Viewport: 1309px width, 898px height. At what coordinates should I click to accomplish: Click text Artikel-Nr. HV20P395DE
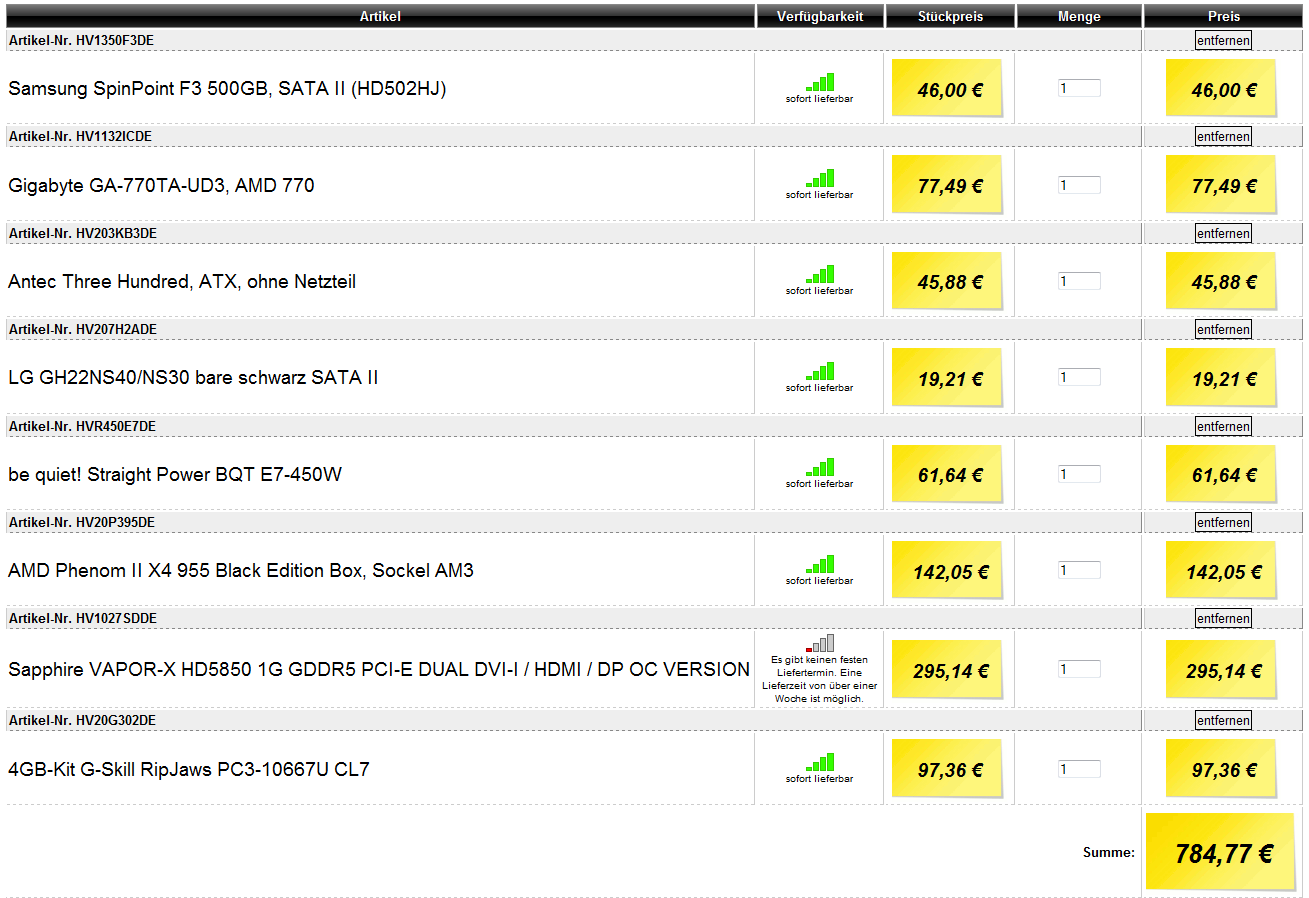(82, 522)
